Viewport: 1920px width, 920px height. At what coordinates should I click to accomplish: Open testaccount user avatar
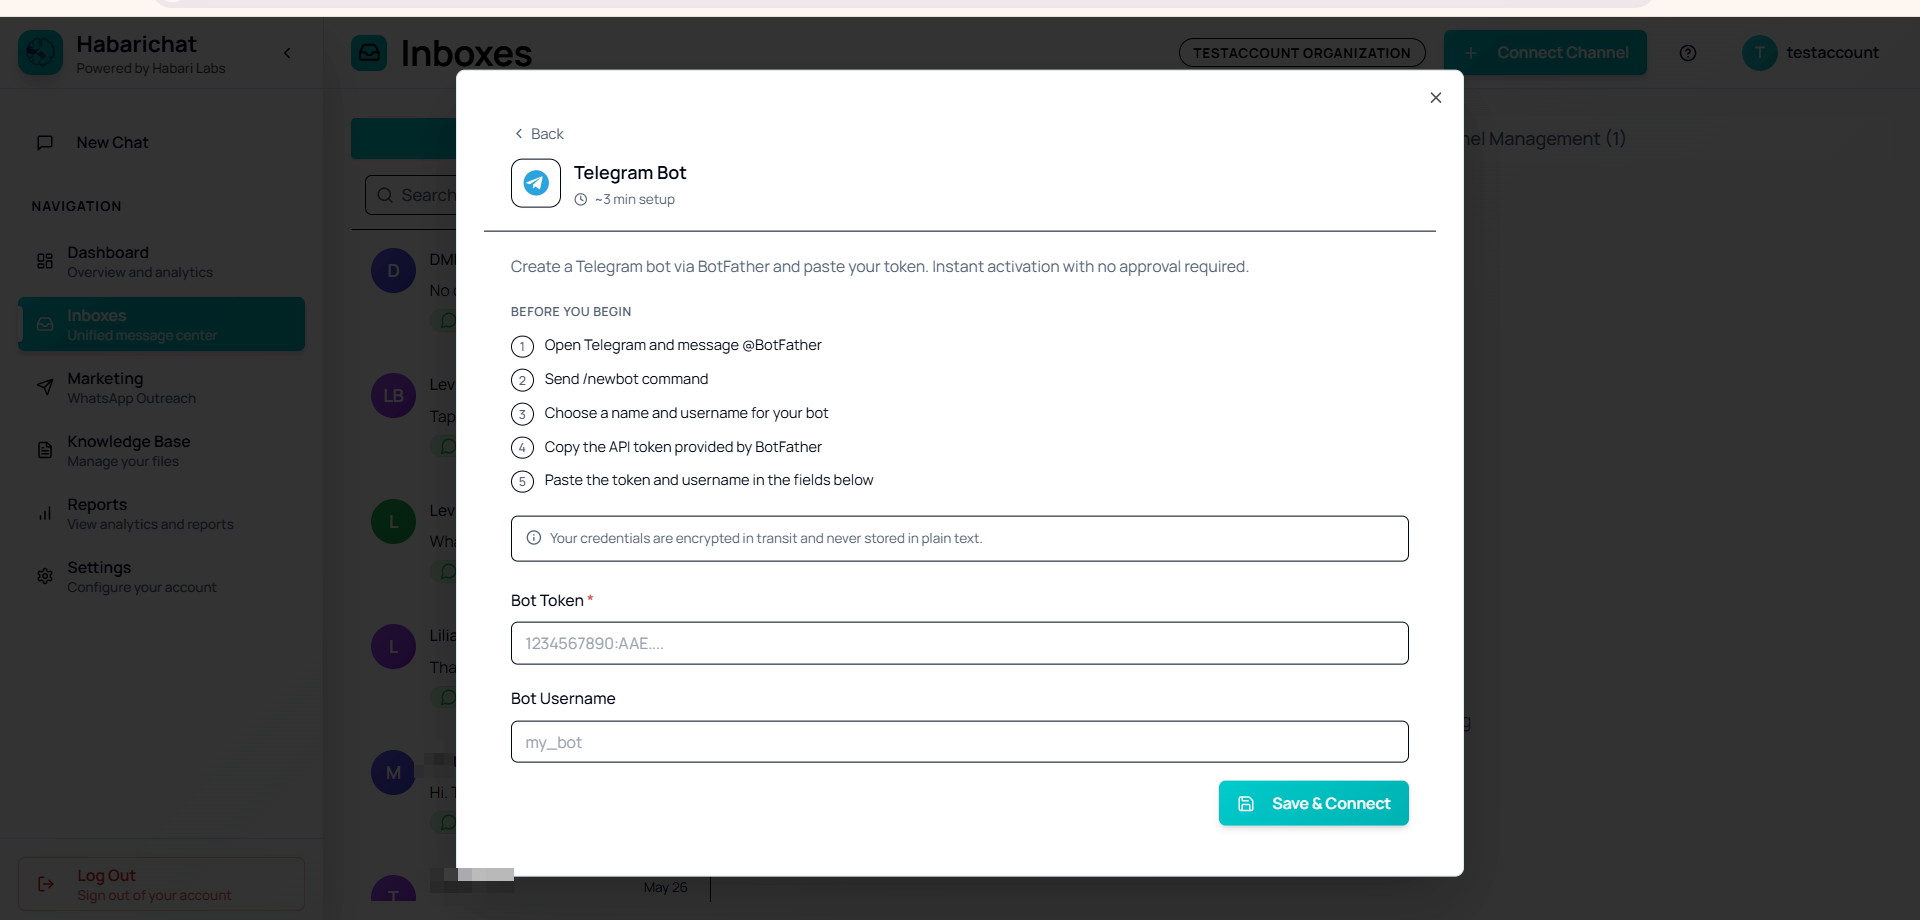coord(1760,53)
